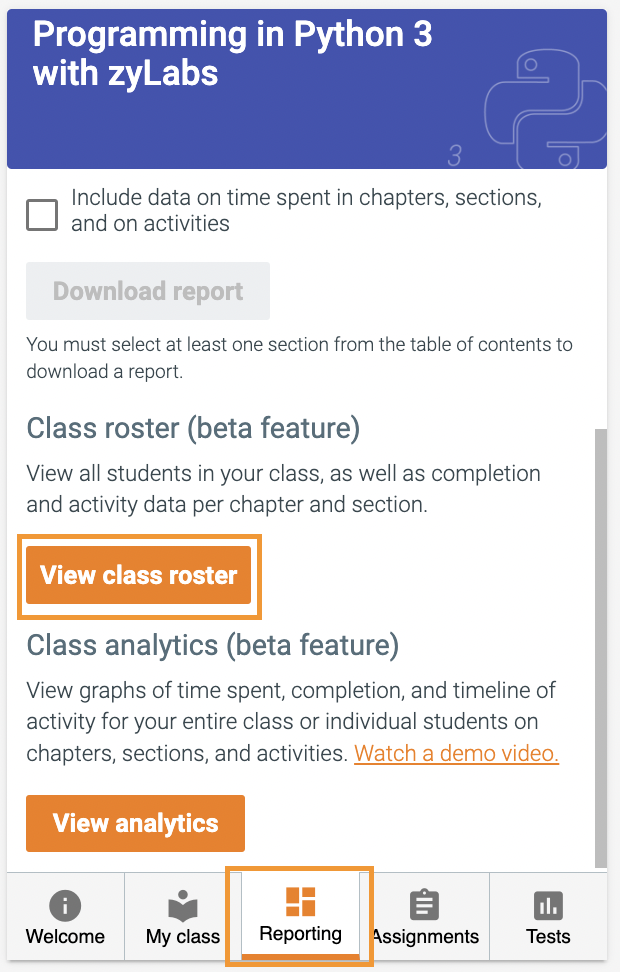This screenshot has height=972, width=620.
Task: Click the Class analytics (beta feature) heading
Action: 212,645
